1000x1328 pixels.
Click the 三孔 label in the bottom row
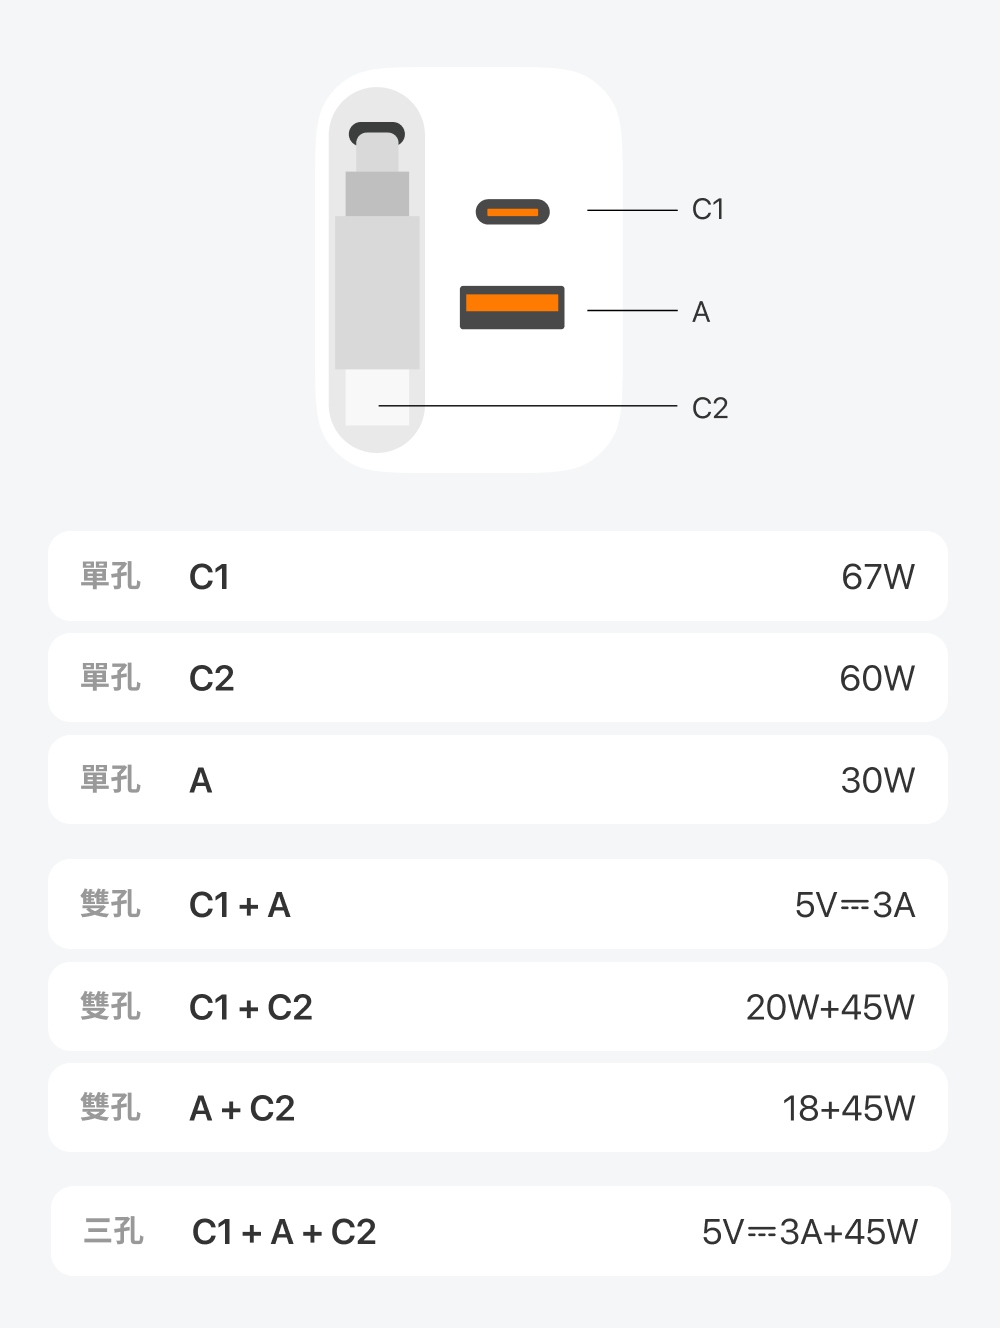[x=114, y=1231]
